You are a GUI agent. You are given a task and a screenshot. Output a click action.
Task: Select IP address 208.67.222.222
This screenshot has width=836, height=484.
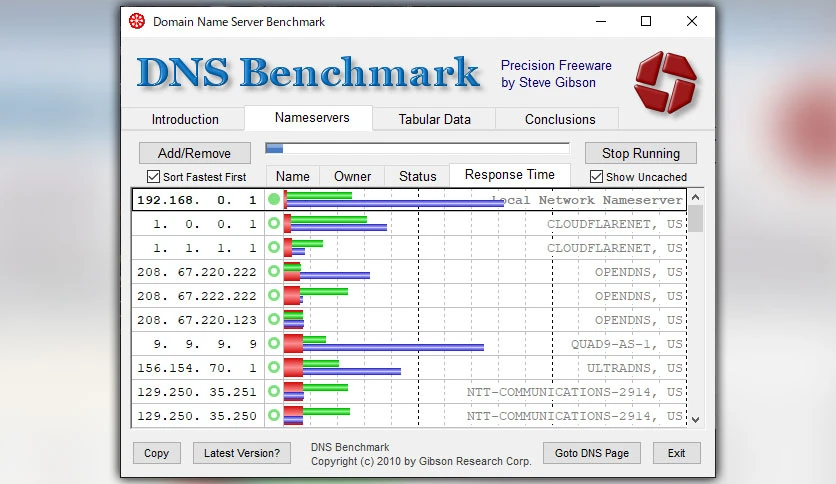[x=197, y=296]
